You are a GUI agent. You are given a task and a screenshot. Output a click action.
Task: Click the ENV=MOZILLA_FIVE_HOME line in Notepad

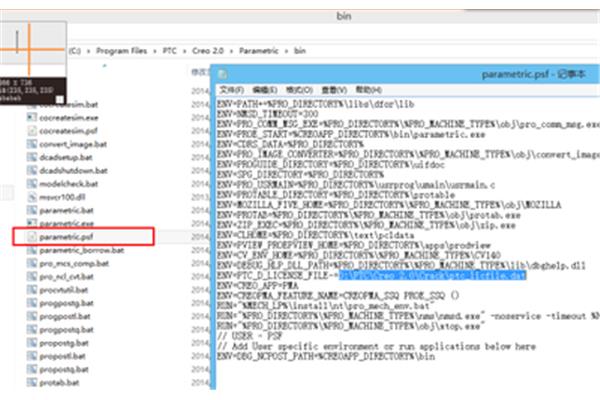[389, 205]
